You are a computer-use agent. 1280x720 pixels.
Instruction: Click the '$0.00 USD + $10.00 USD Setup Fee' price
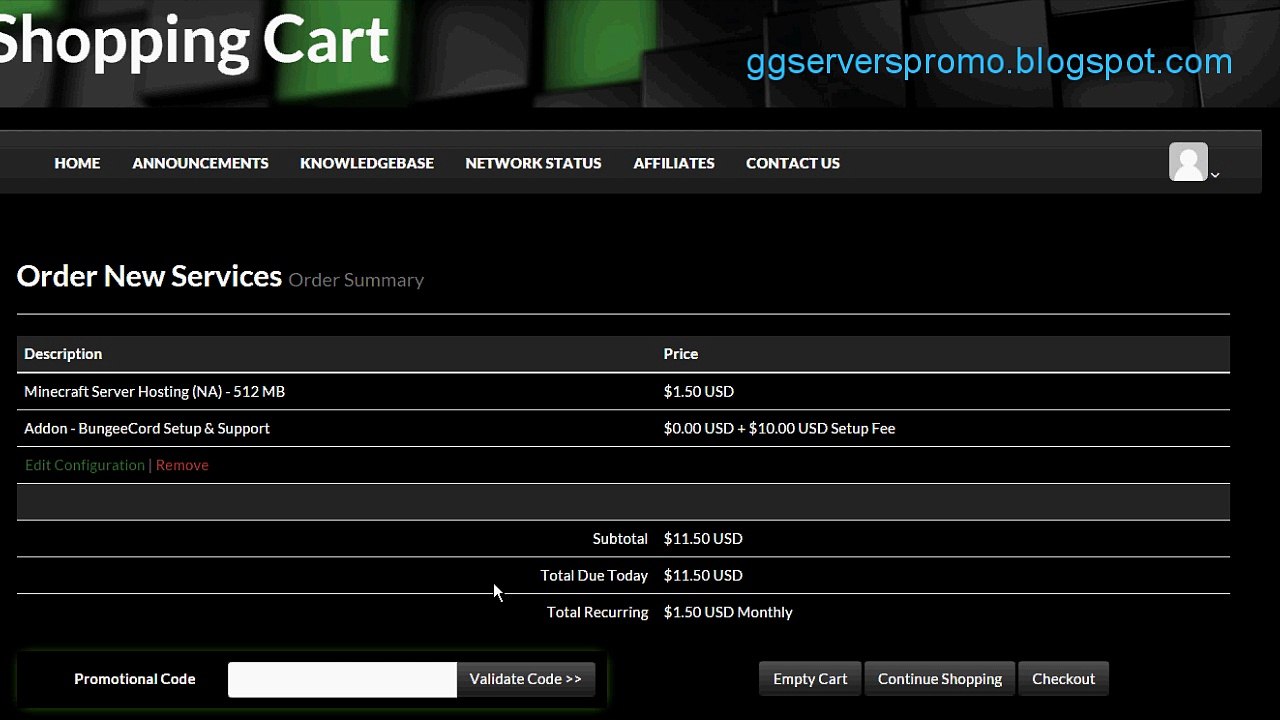click(780, 428)
